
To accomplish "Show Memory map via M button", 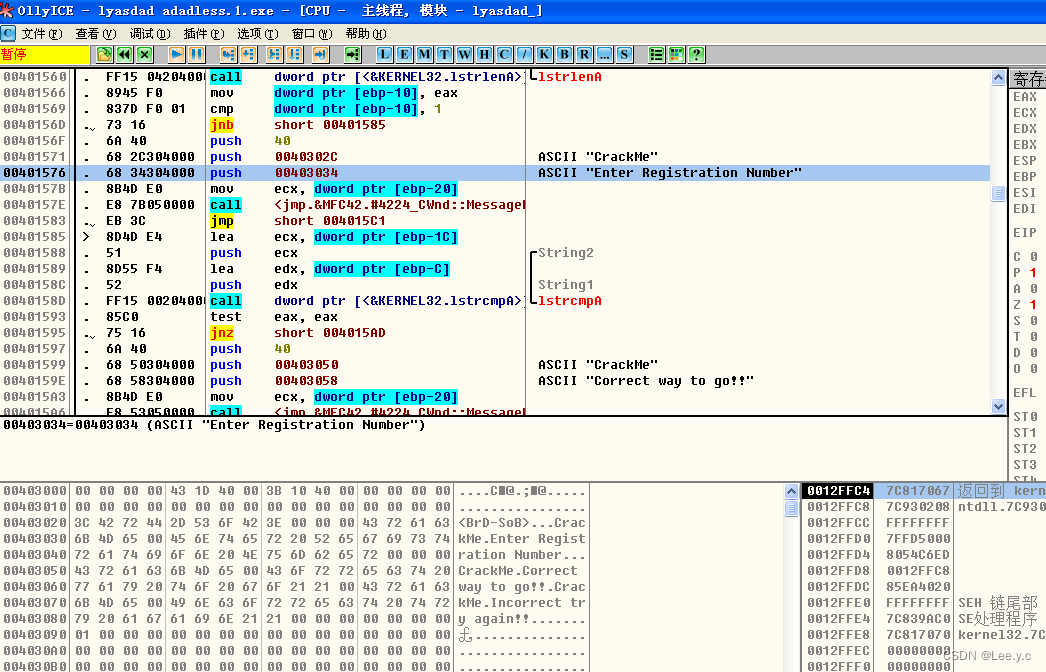I will coord(424,55).
